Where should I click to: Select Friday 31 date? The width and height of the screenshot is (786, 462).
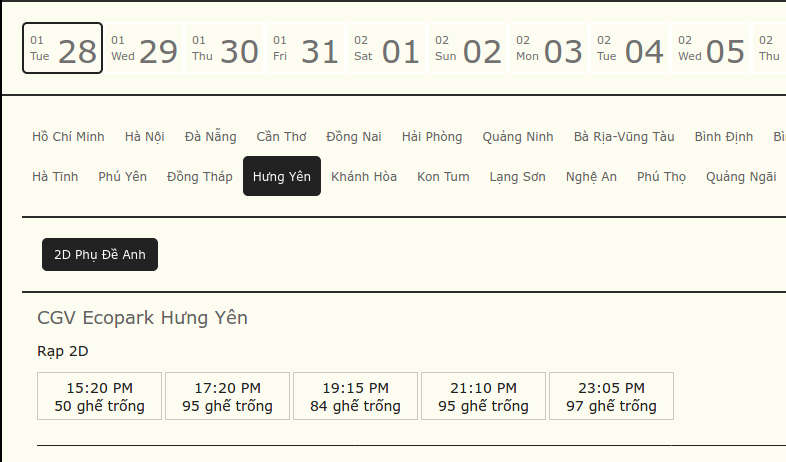click(x=305, y=49)
